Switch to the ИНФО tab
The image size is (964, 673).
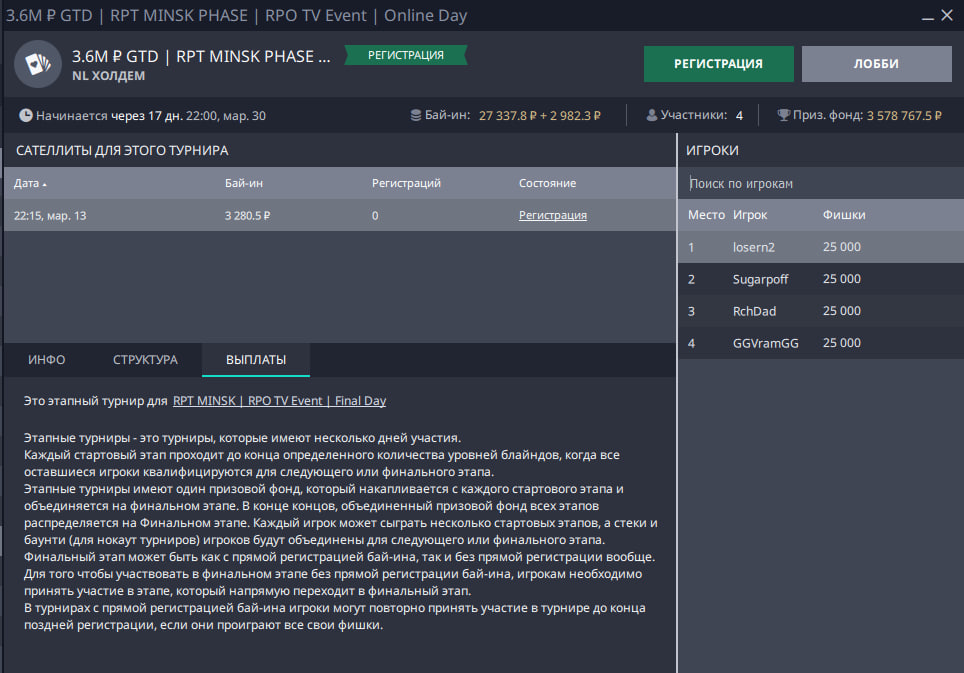47,360
